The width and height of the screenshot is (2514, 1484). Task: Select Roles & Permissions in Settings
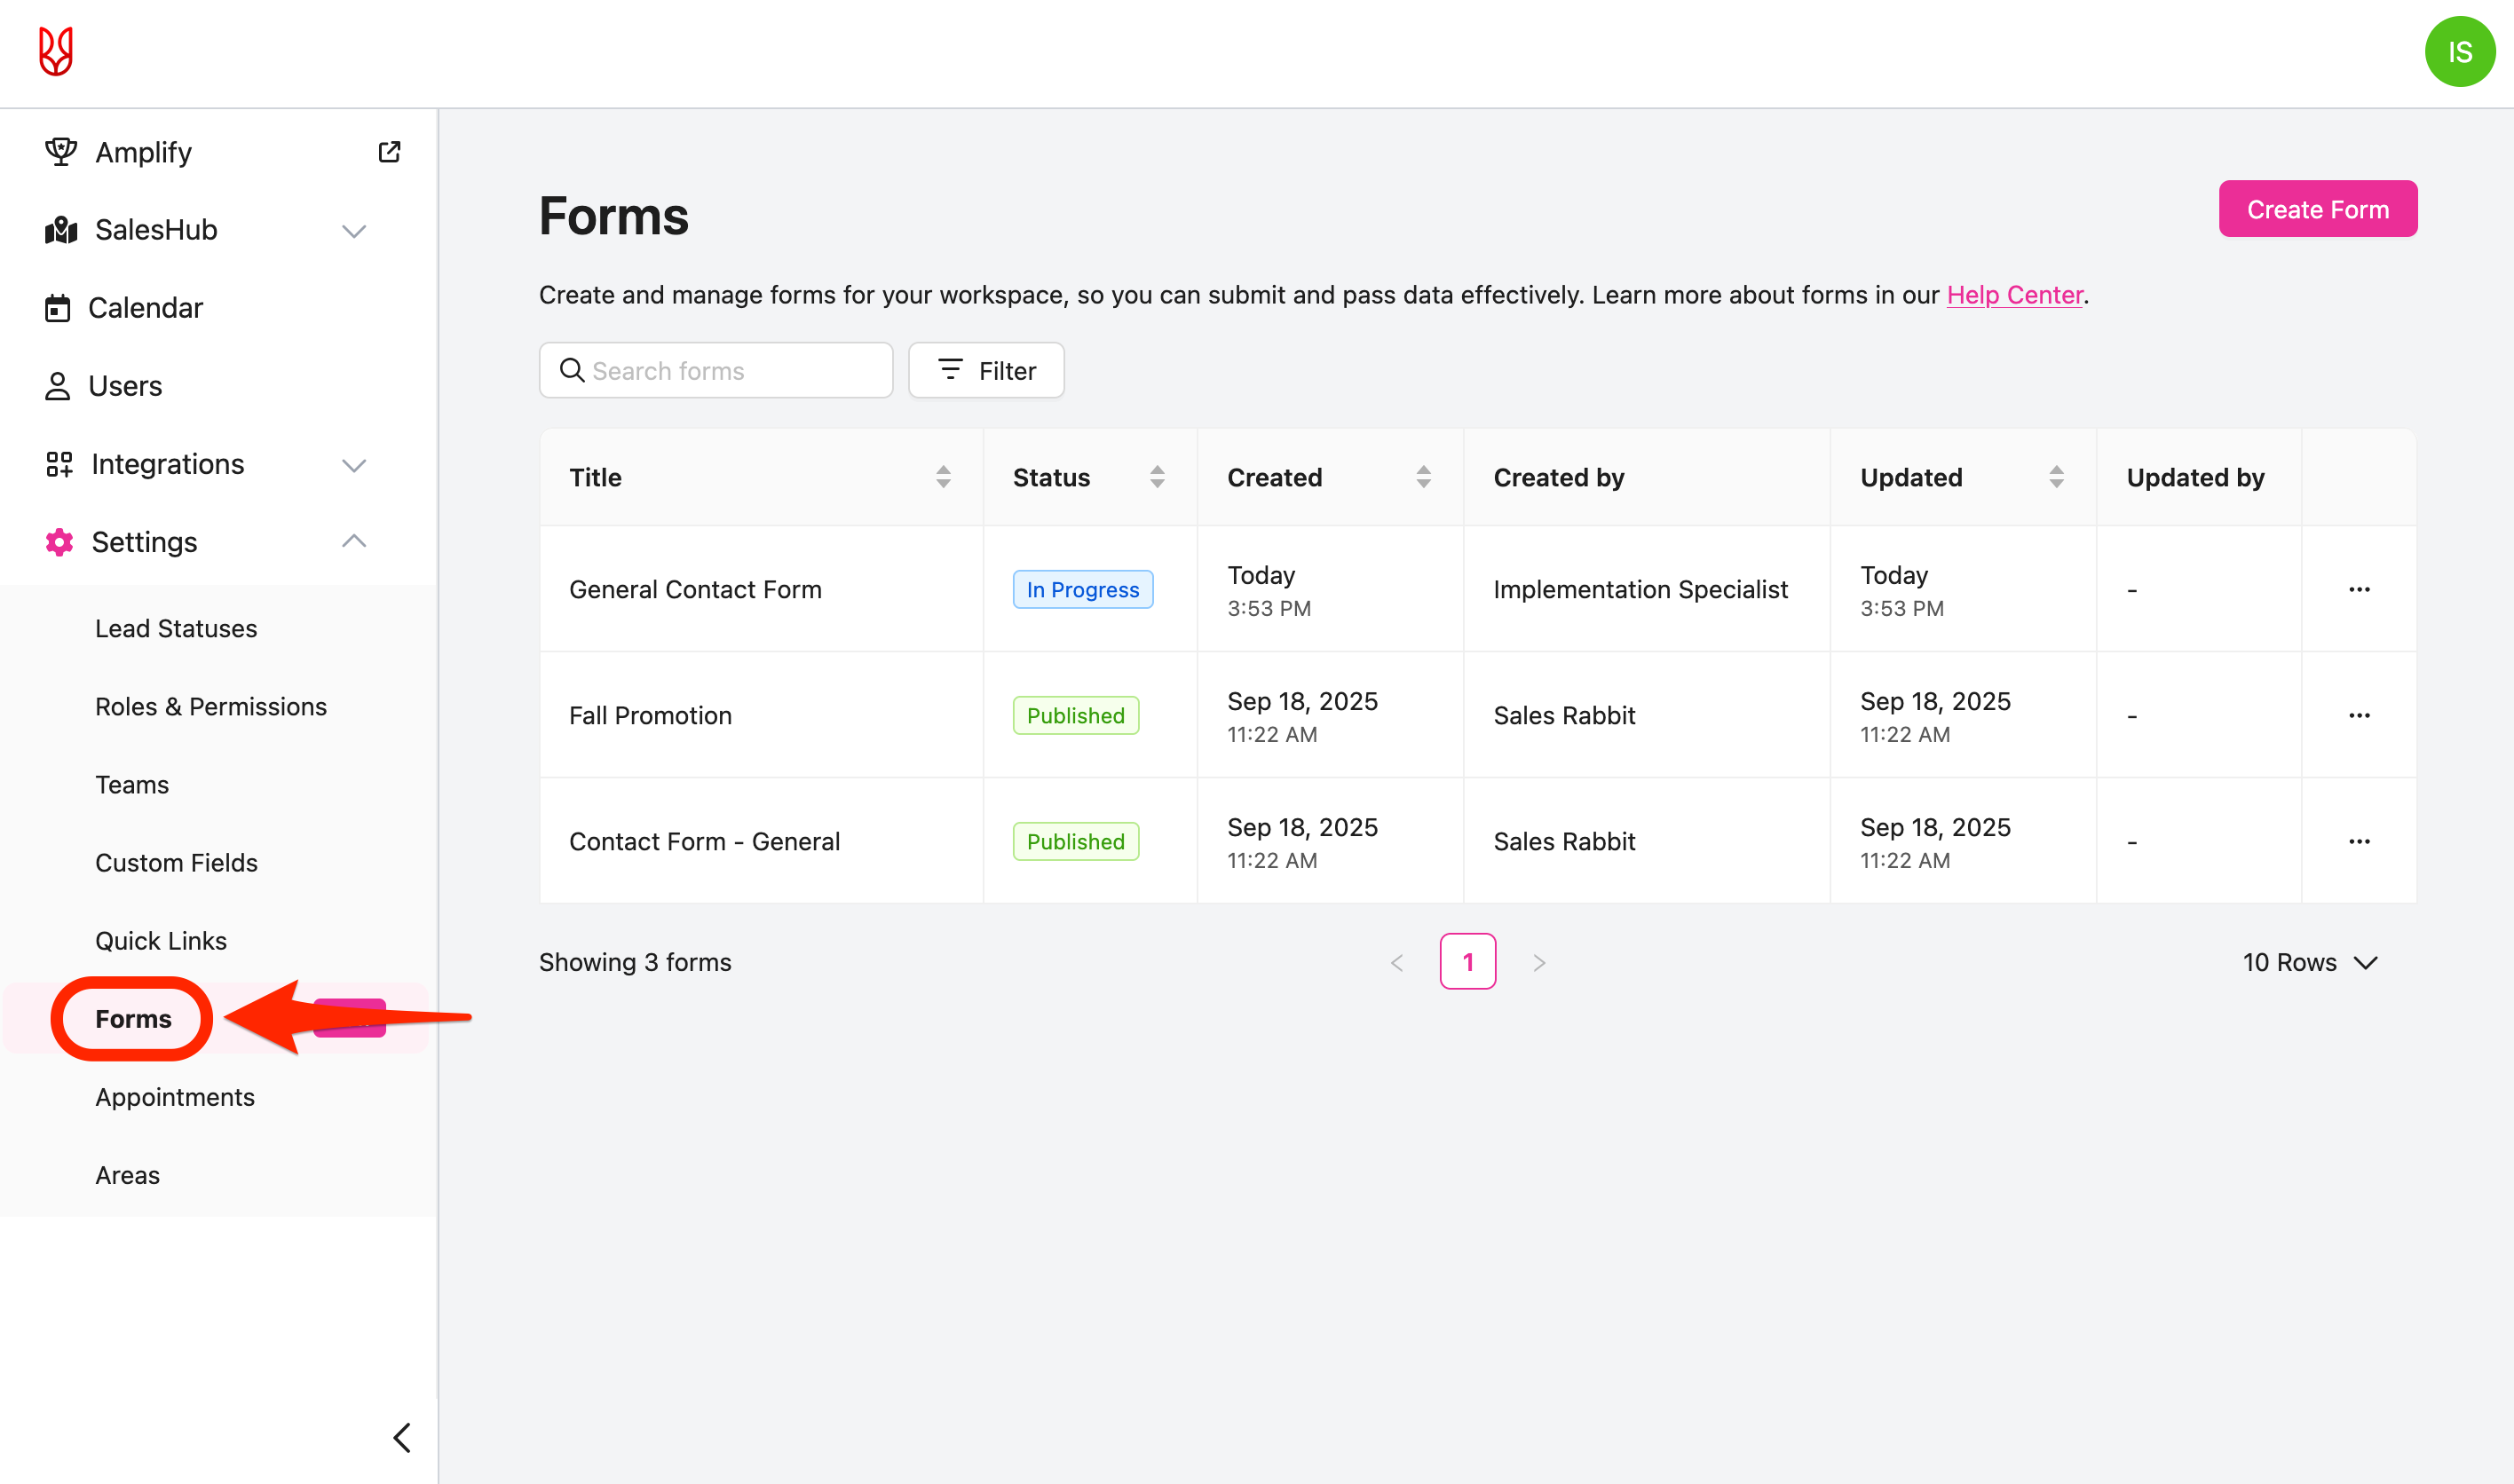pyautogui.click(x=211, y=707)
